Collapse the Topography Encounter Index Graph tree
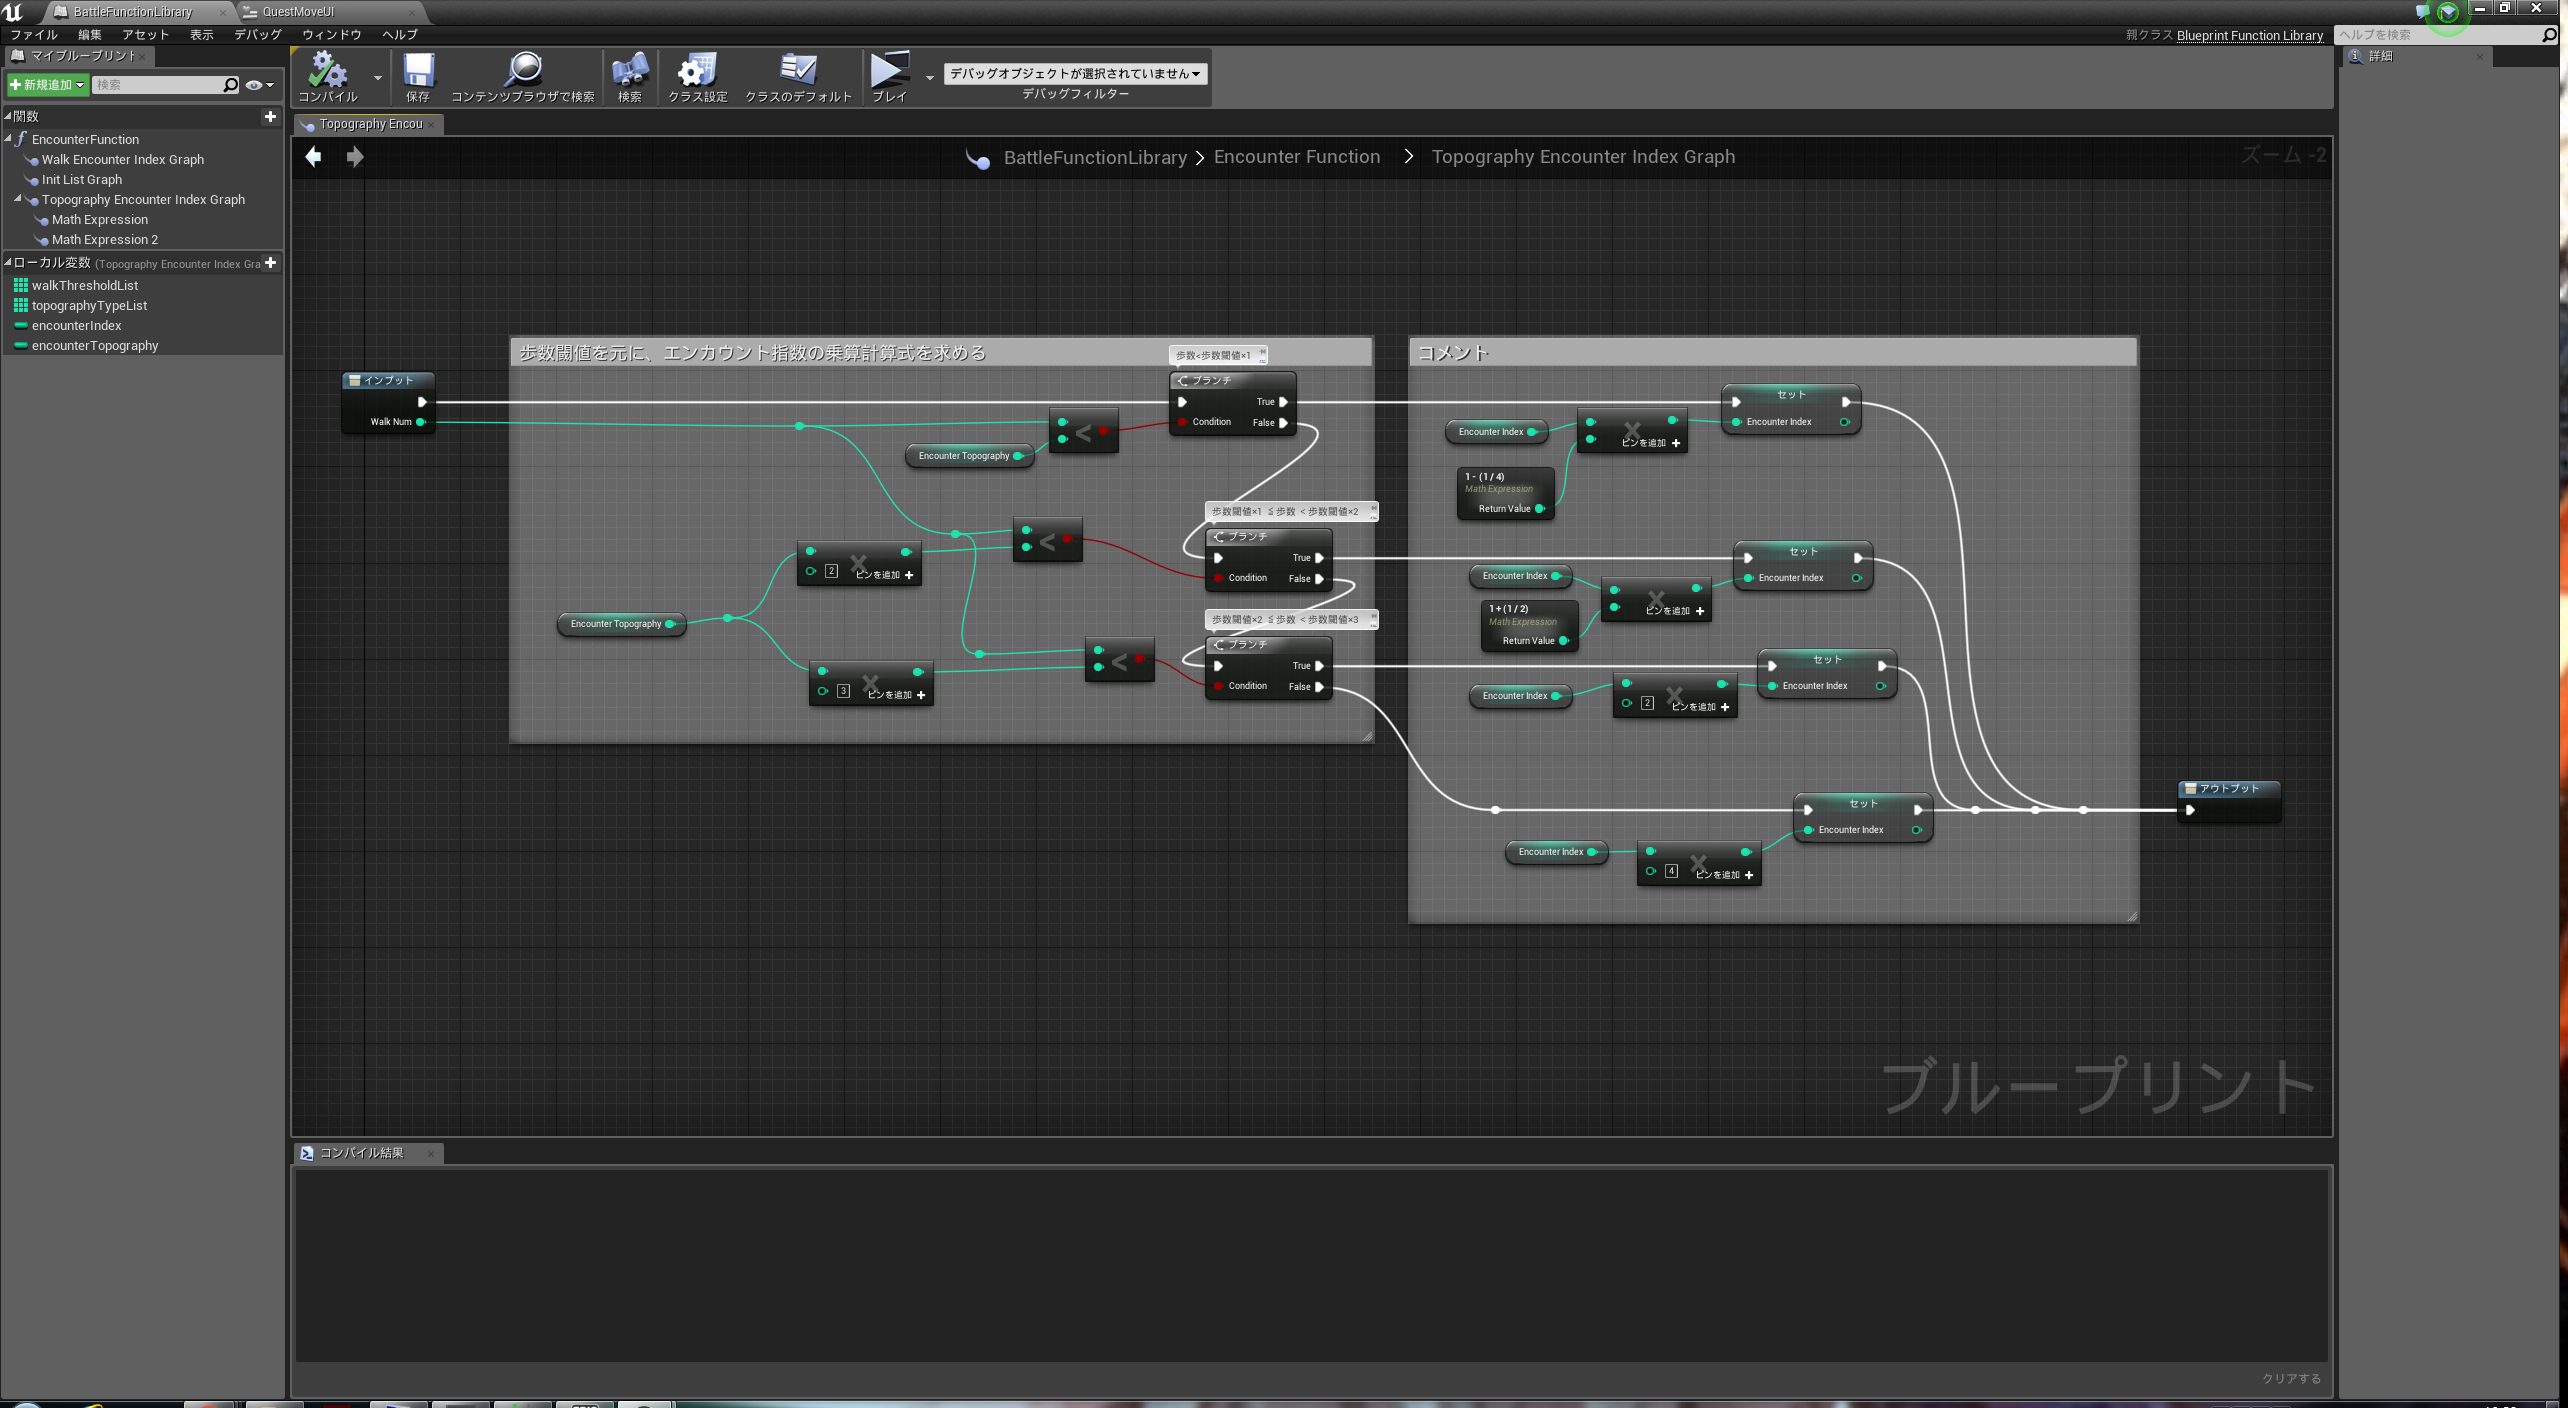Image resolution: width=2568 pixels, height=1408 pixels. click(x=18, y=199)
